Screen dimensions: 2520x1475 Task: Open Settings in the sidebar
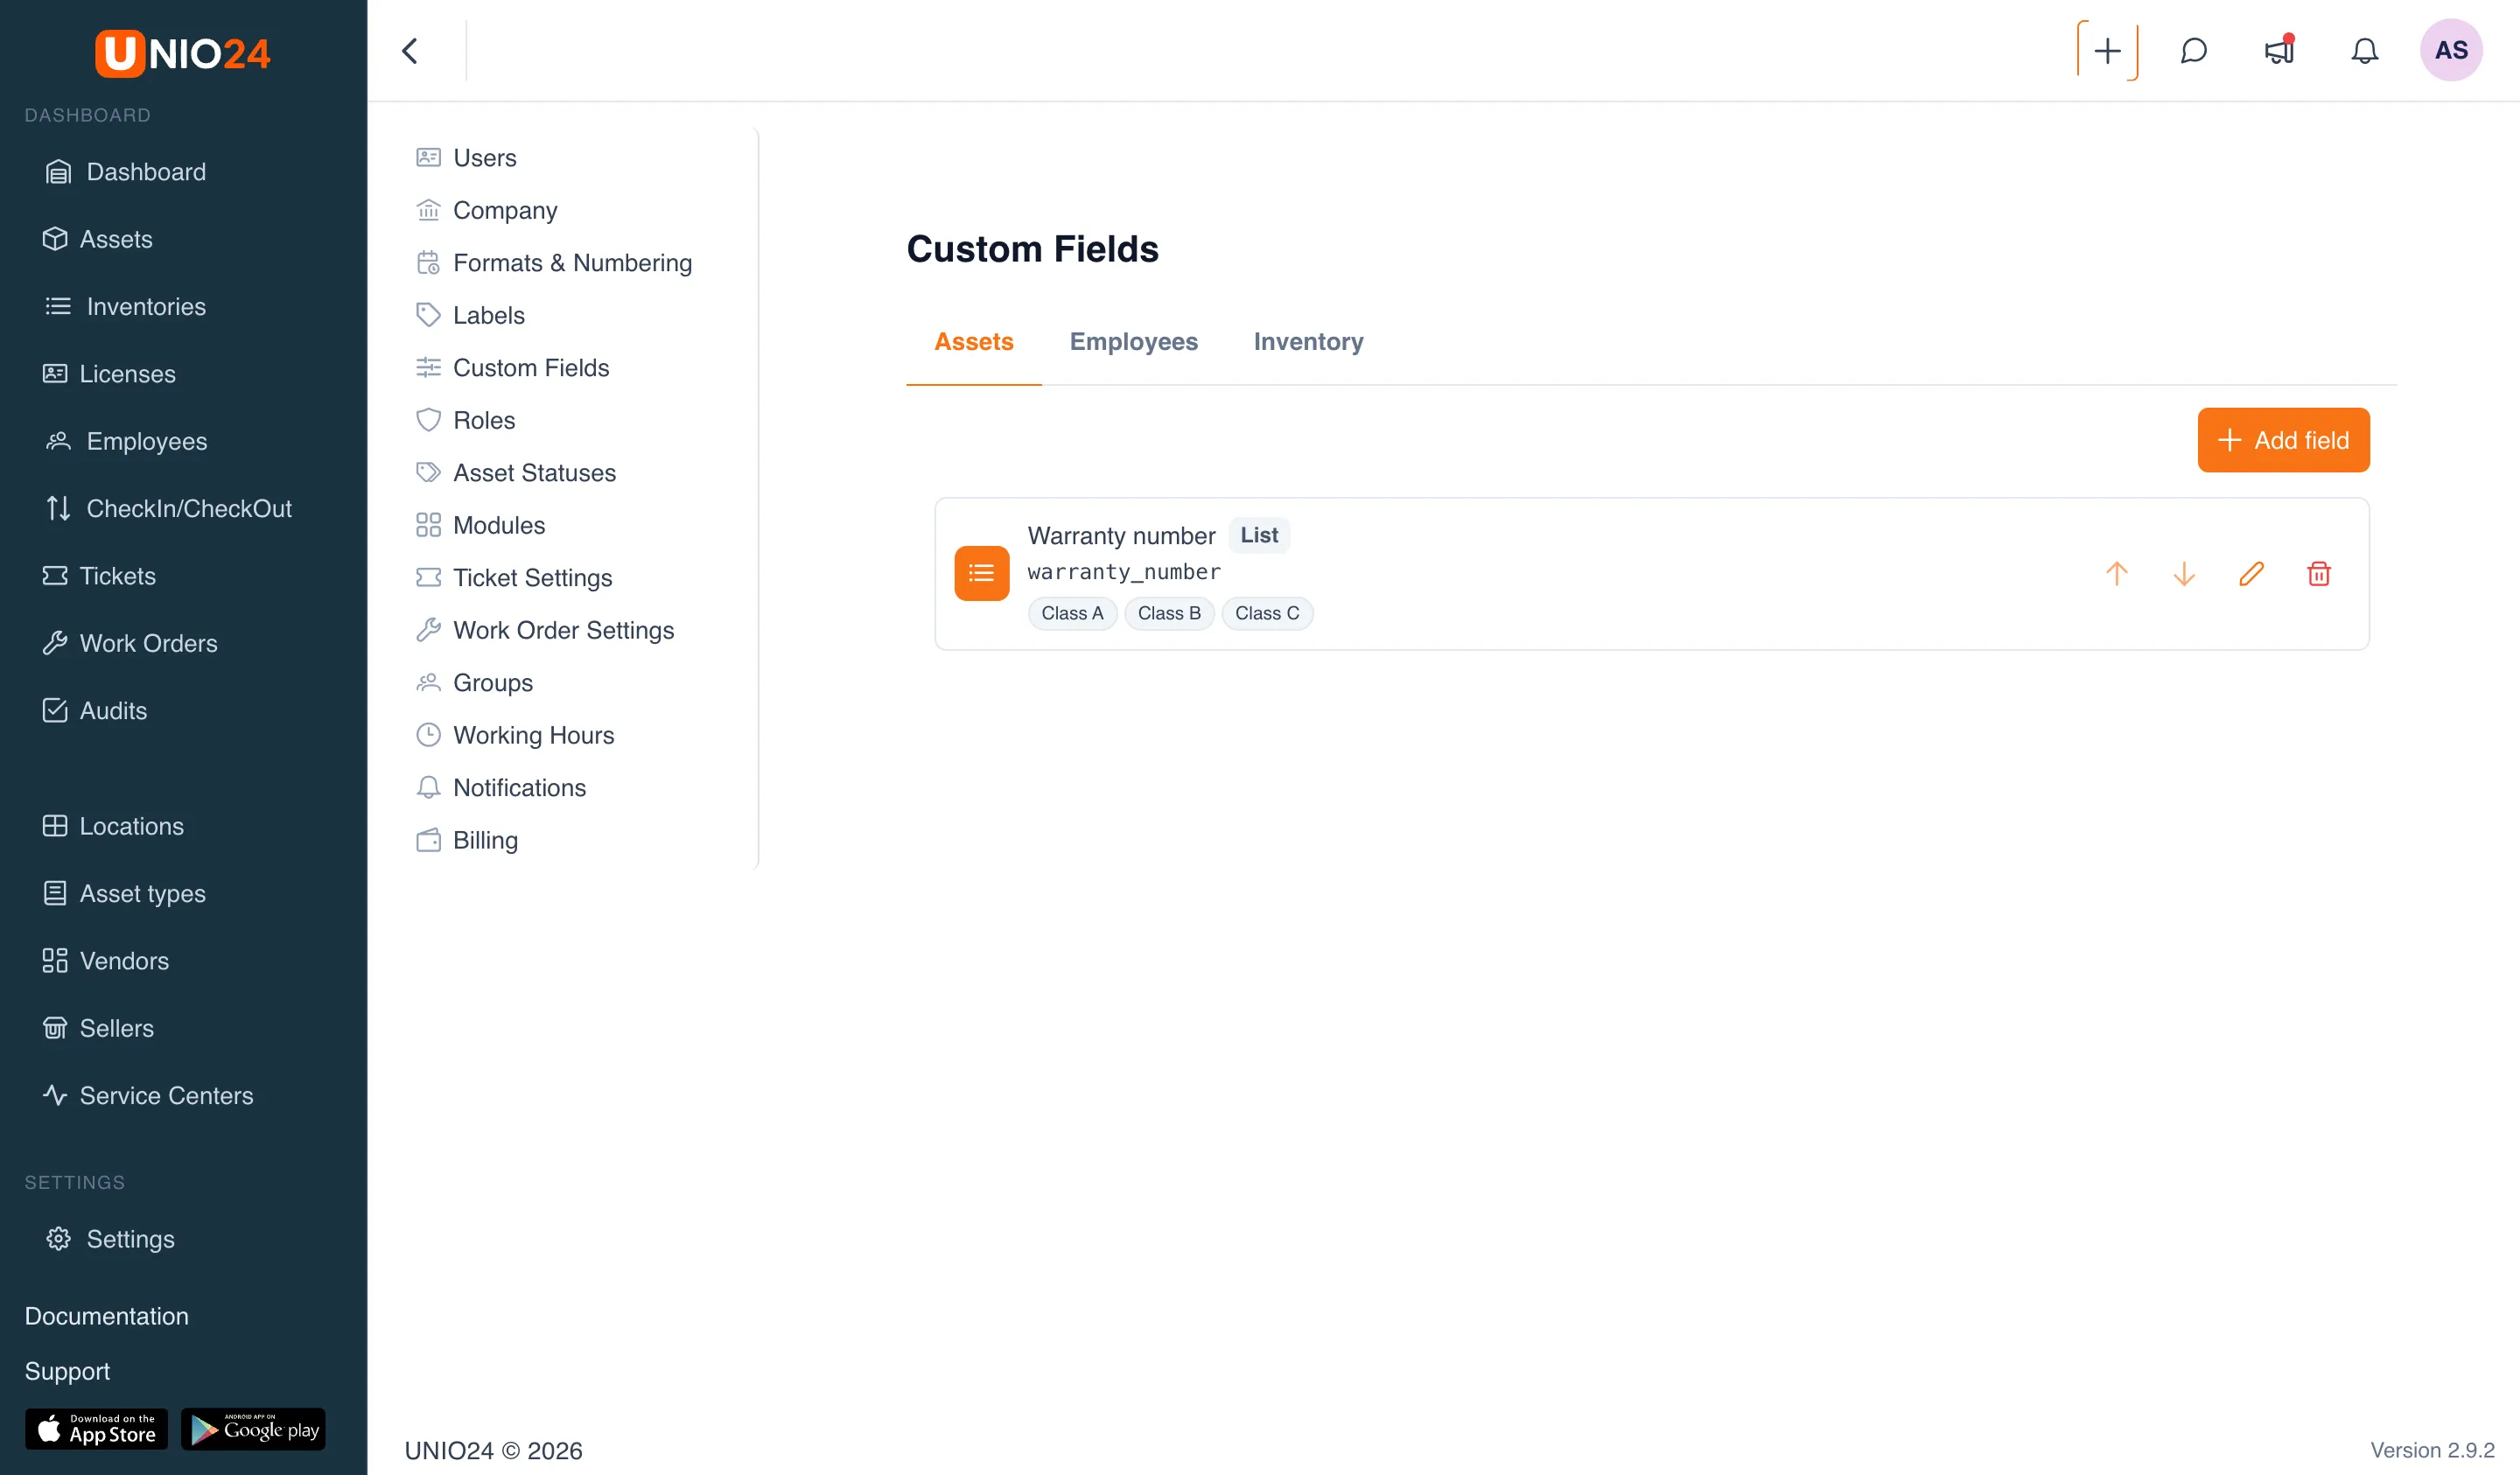pyautogui.click(x=111, y=1239)
